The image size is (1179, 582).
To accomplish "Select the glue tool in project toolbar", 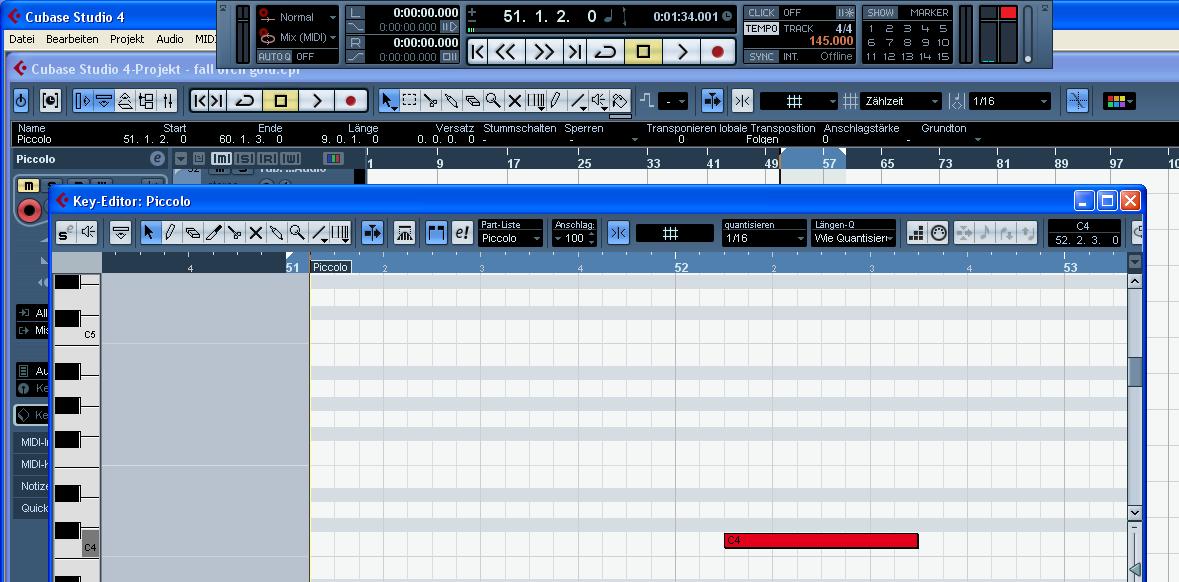I will 451,100.
